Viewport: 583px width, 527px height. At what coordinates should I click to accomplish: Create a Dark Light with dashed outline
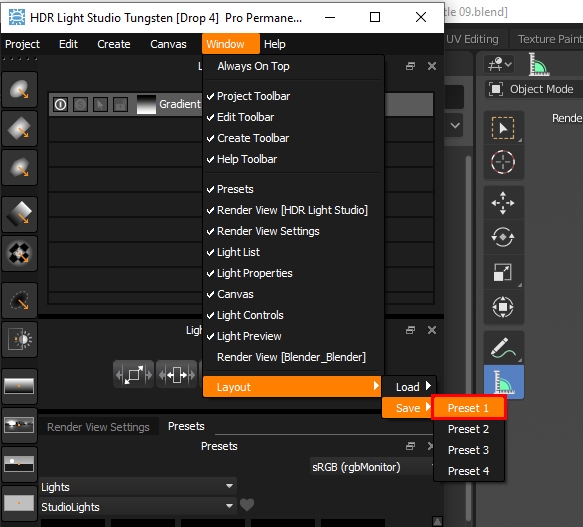pyautogui.click(x=19, y=301)
